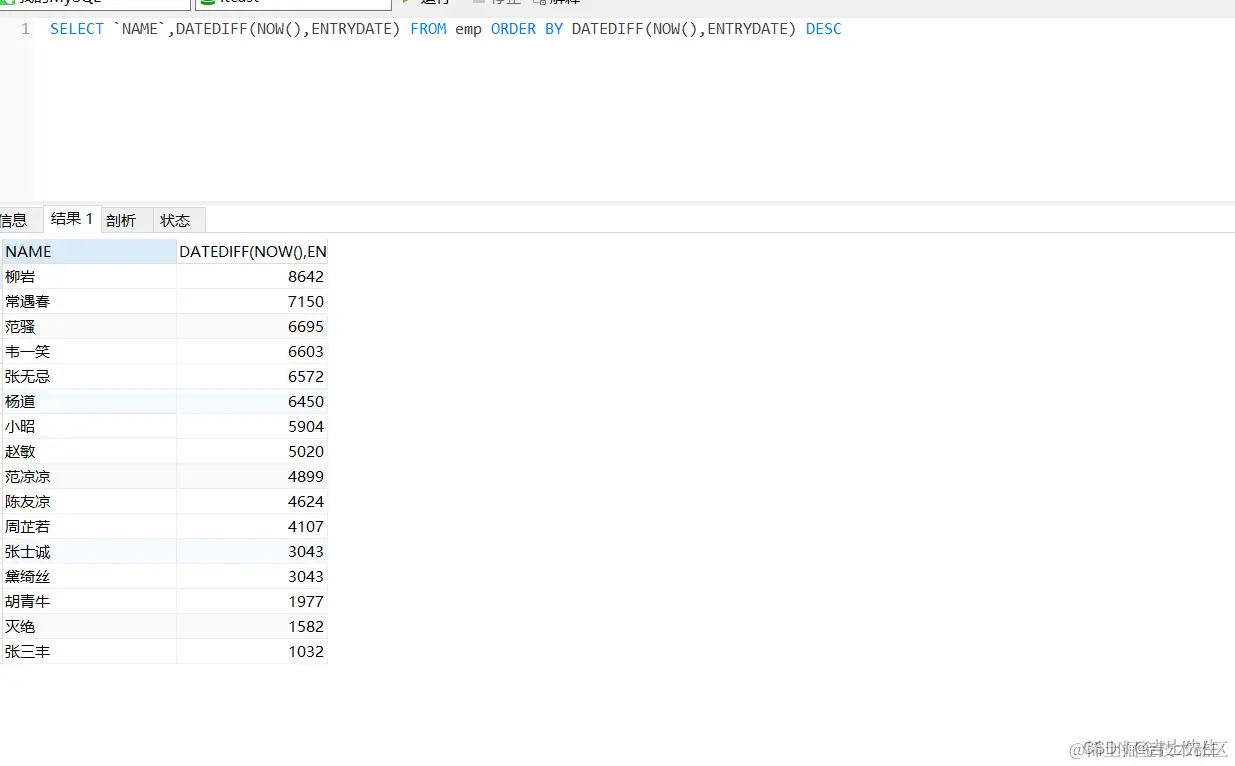Screen dimensions: 1235x766
Task: Click the value 5904 cell
Action: pyautogui.click(x=252, y=427)
